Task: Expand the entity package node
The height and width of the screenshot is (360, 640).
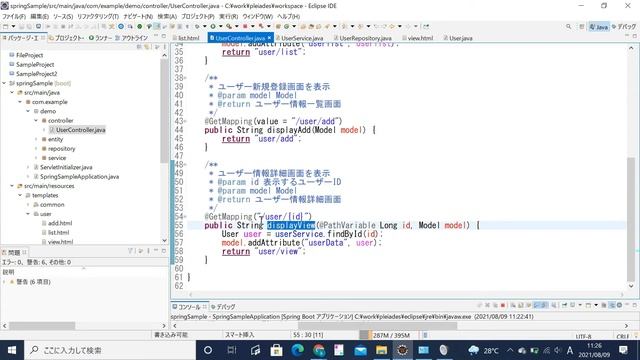Action: coord(36,139)
